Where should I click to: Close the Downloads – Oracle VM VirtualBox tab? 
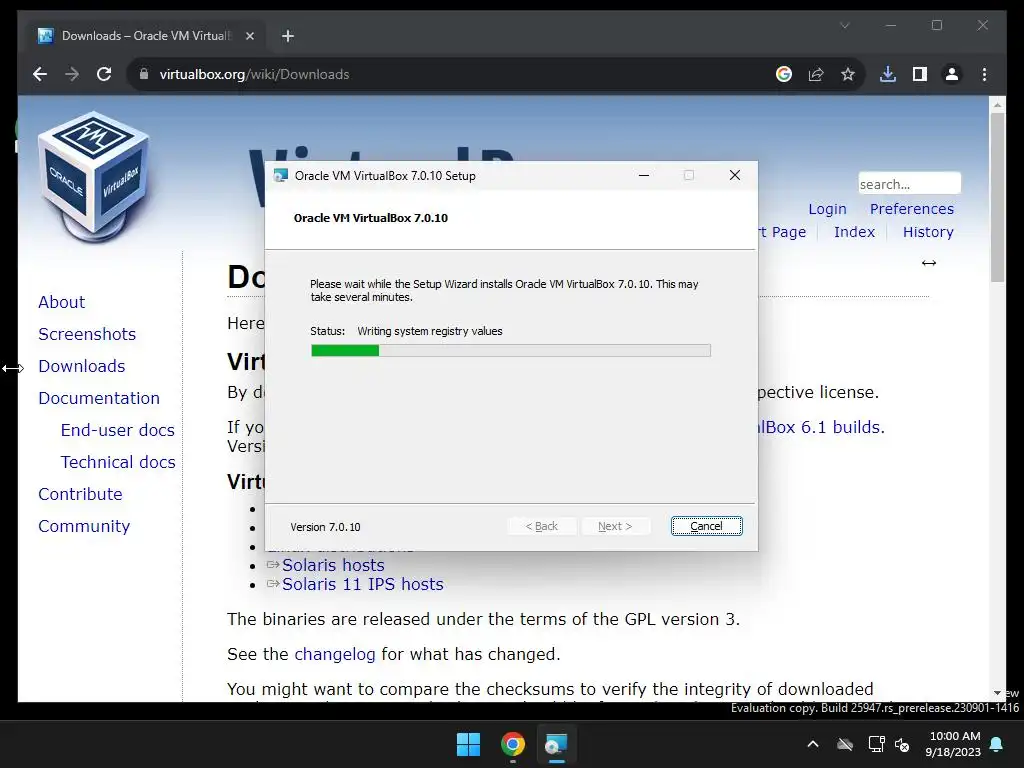tap(249, 36)
